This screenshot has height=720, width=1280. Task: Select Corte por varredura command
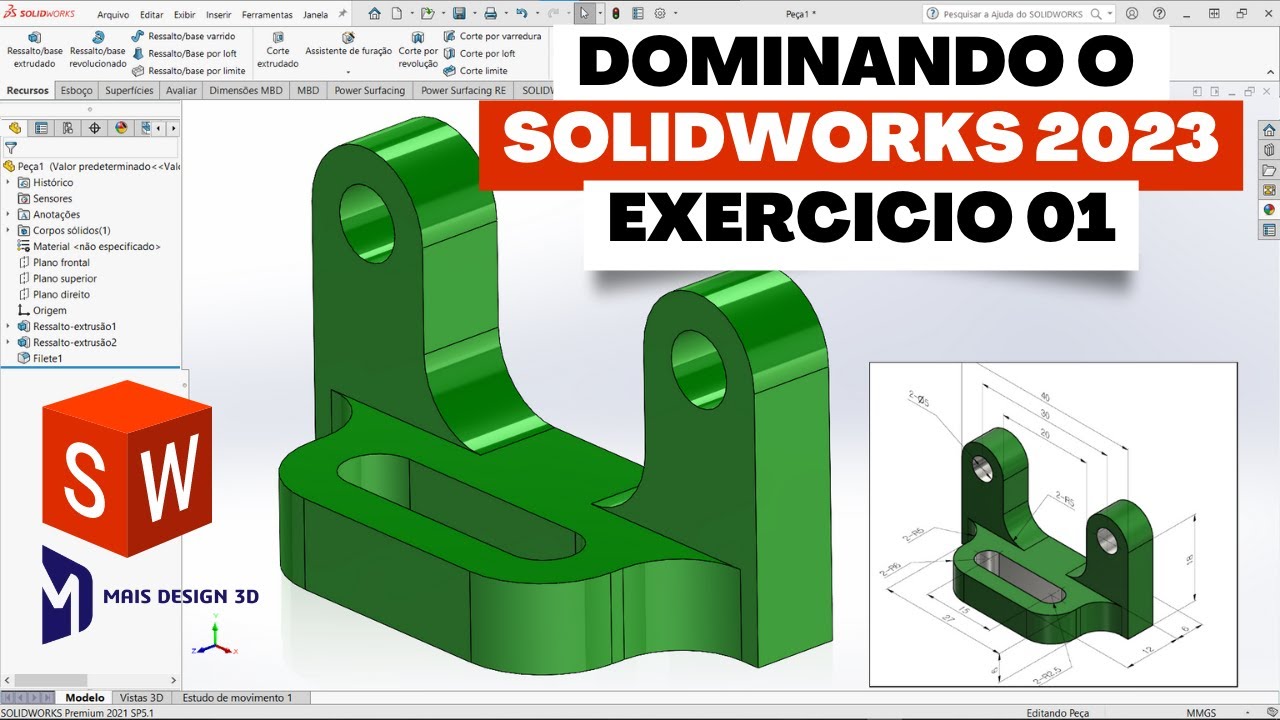492,36
